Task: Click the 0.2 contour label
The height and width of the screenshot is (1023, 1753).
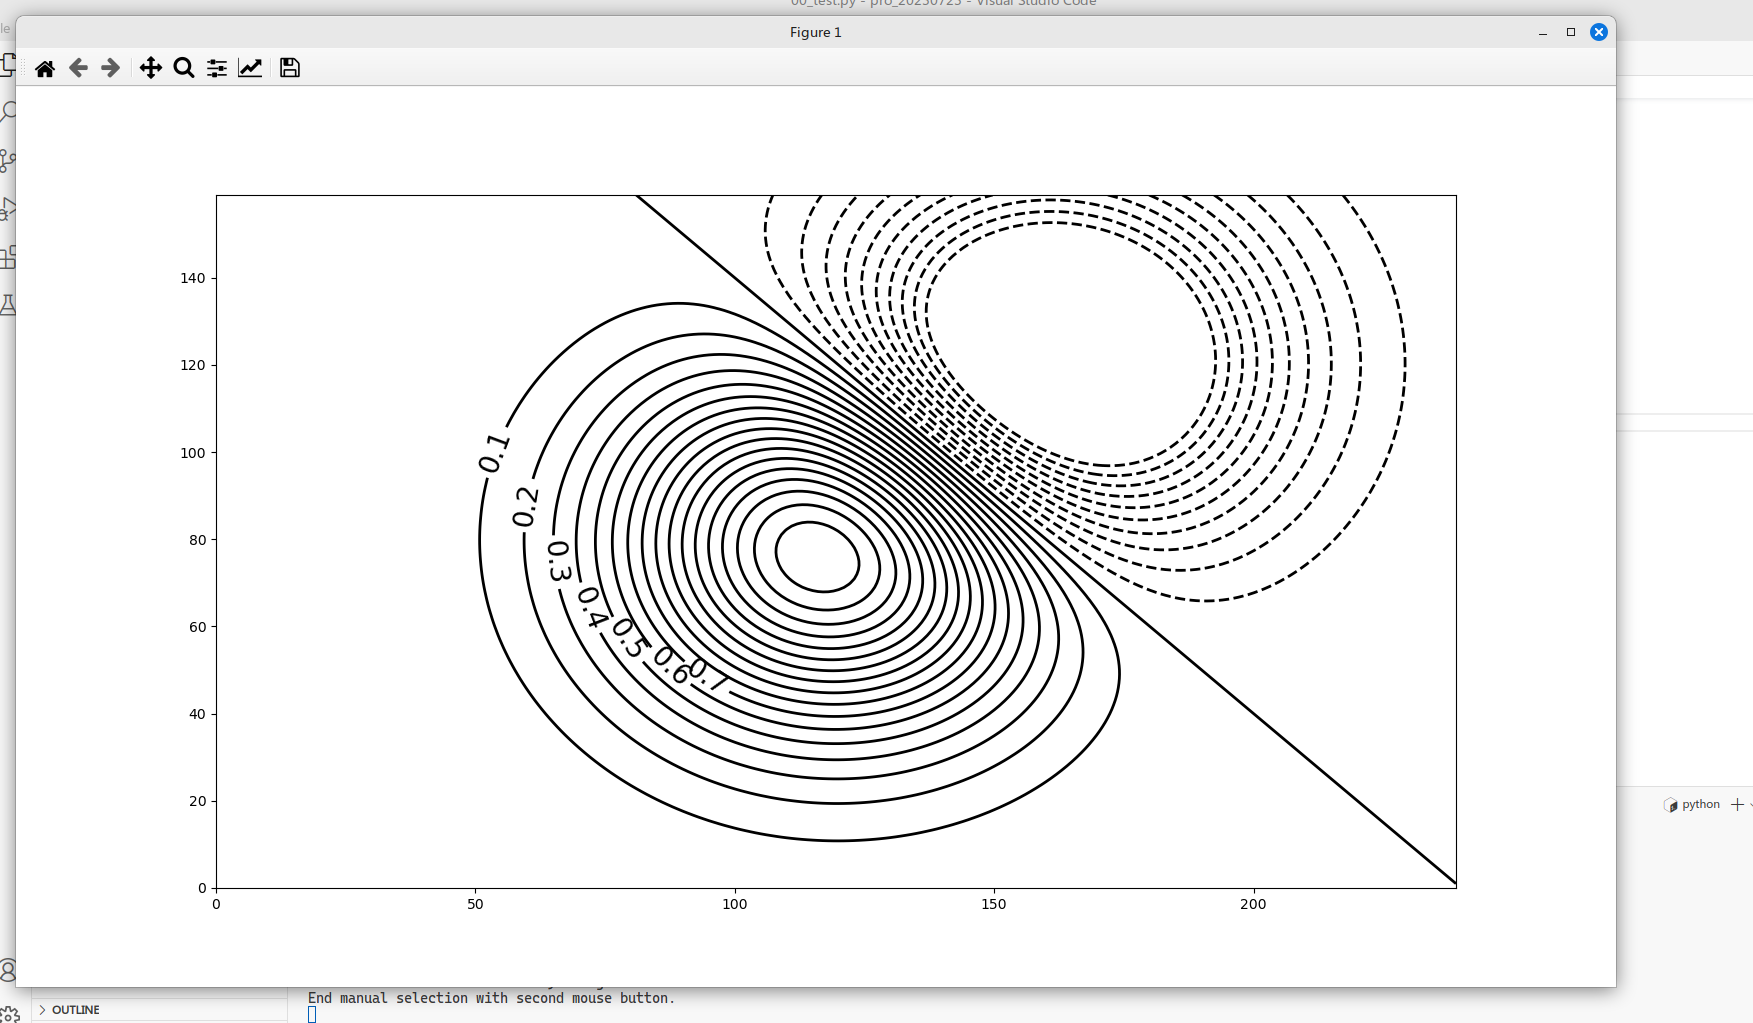Action: pyautogui.click(x=526, y=506)
